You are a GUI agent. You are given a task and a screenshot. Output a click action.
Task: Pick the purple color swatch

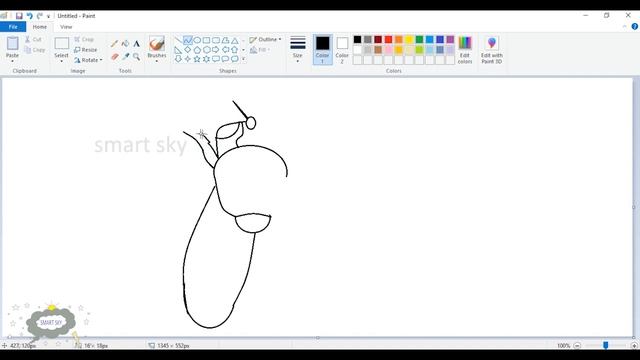[450, 40]
